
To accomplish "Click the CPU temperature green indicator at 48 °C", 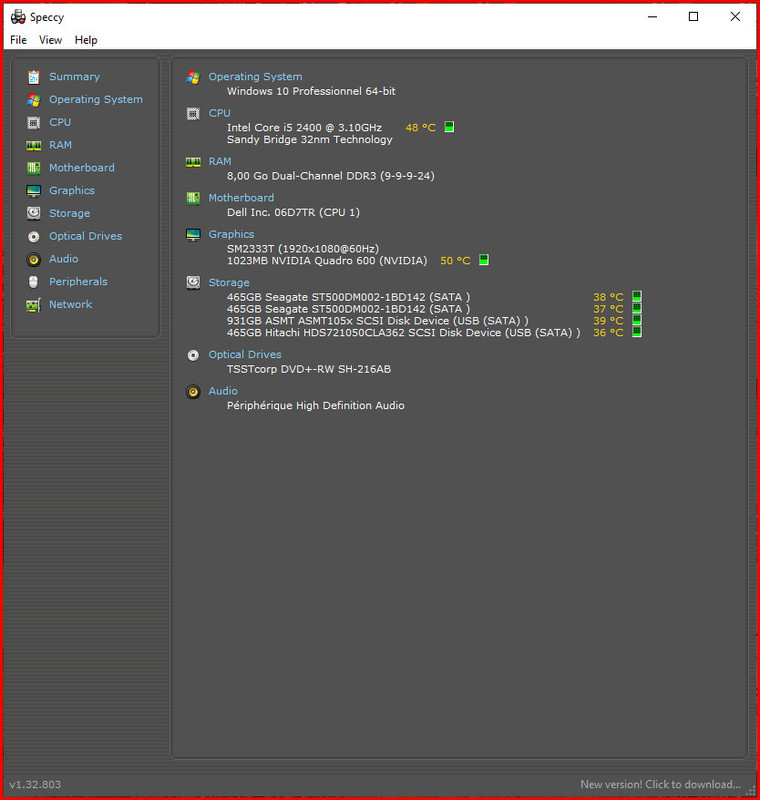I will pos(449,127).
